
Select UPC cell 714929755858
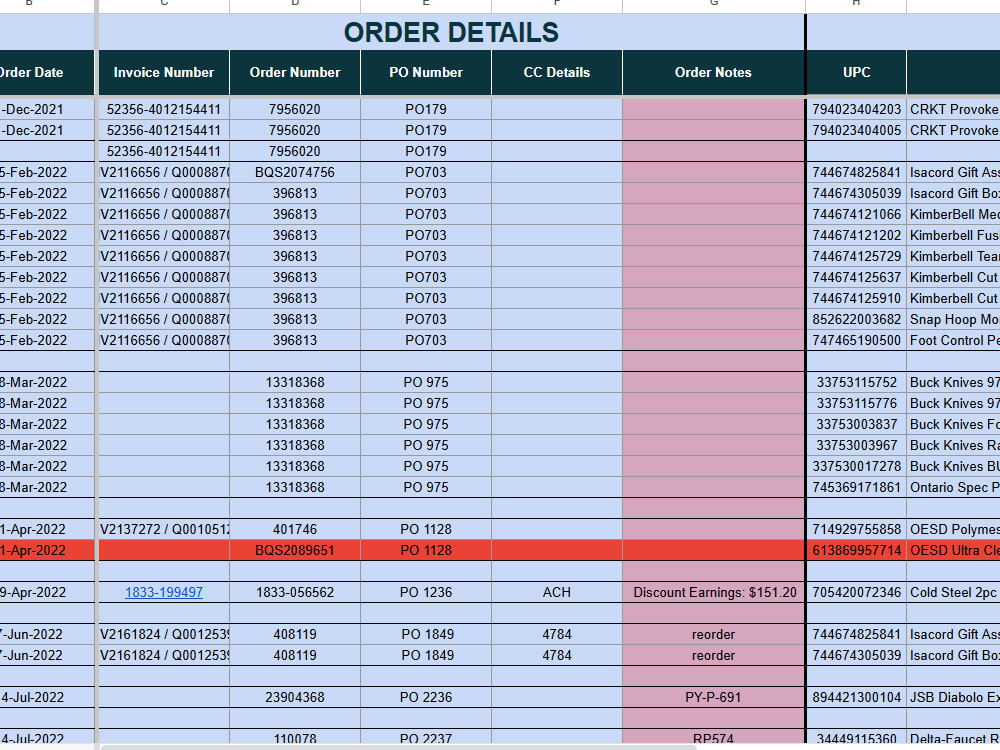coord(857,529)
